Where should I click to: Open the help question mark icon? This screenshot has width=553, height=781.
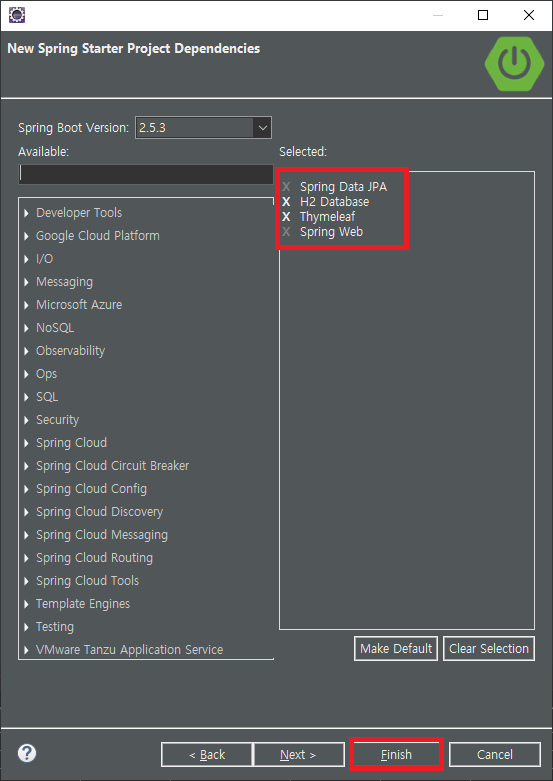(27, 753)
